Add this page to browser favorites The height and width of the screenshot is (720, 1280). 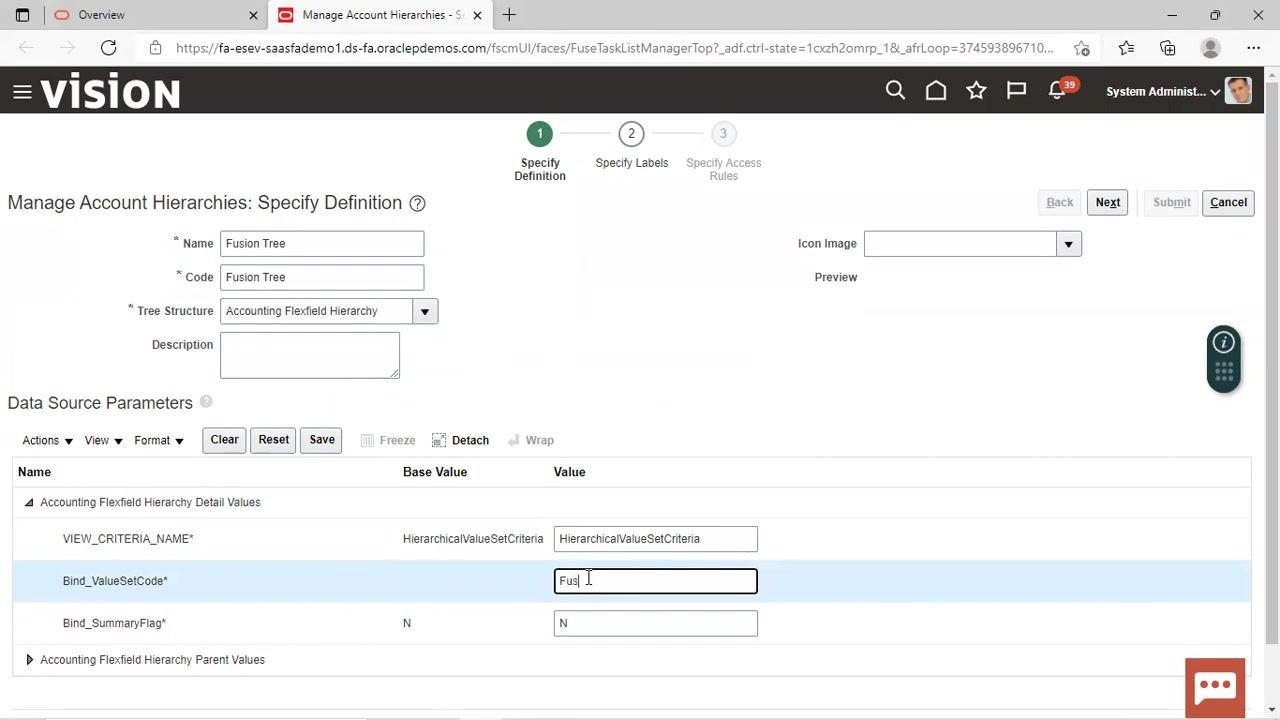1082,48
